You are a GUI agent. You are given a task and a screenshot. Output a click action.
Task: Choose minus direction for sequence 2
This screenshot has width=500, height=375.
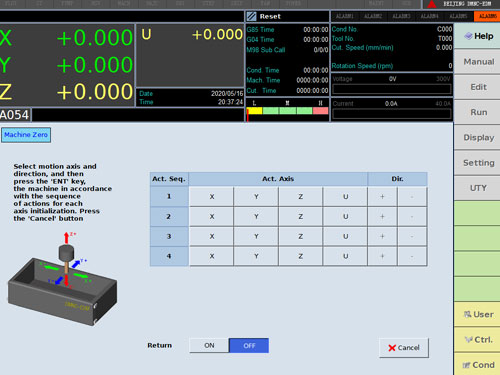coord(412,217)
